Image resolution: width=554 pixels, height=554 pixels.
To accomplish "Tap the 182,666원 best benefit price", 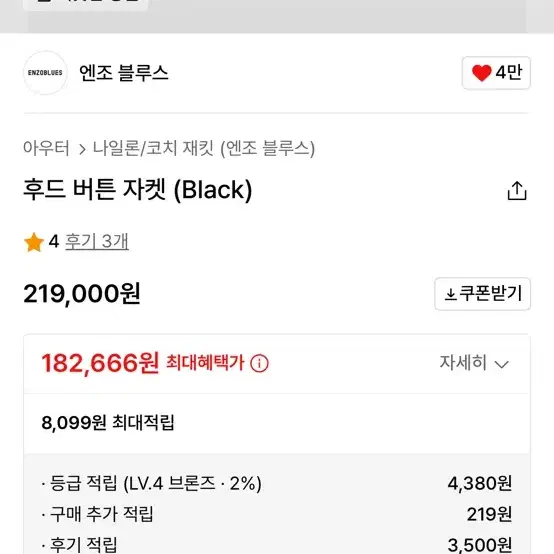I will point(100,363).
